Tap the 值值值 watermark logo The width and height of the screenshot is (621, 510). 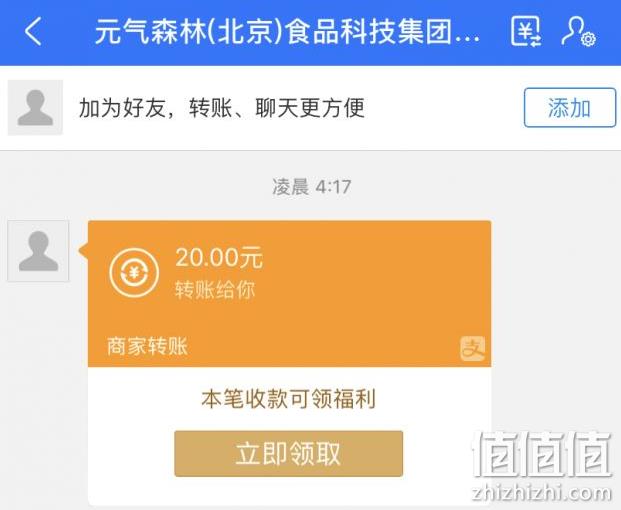542,454
